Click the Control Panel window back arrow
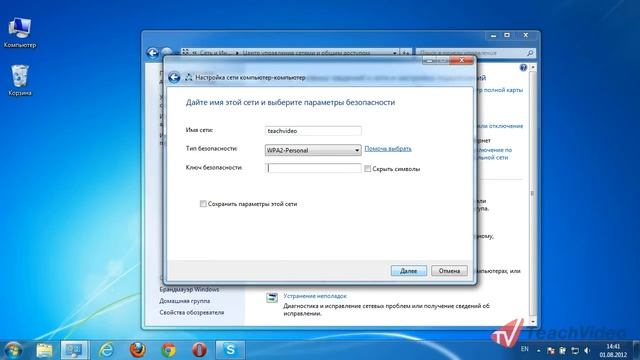640x360 pixels. click(152, 53)
